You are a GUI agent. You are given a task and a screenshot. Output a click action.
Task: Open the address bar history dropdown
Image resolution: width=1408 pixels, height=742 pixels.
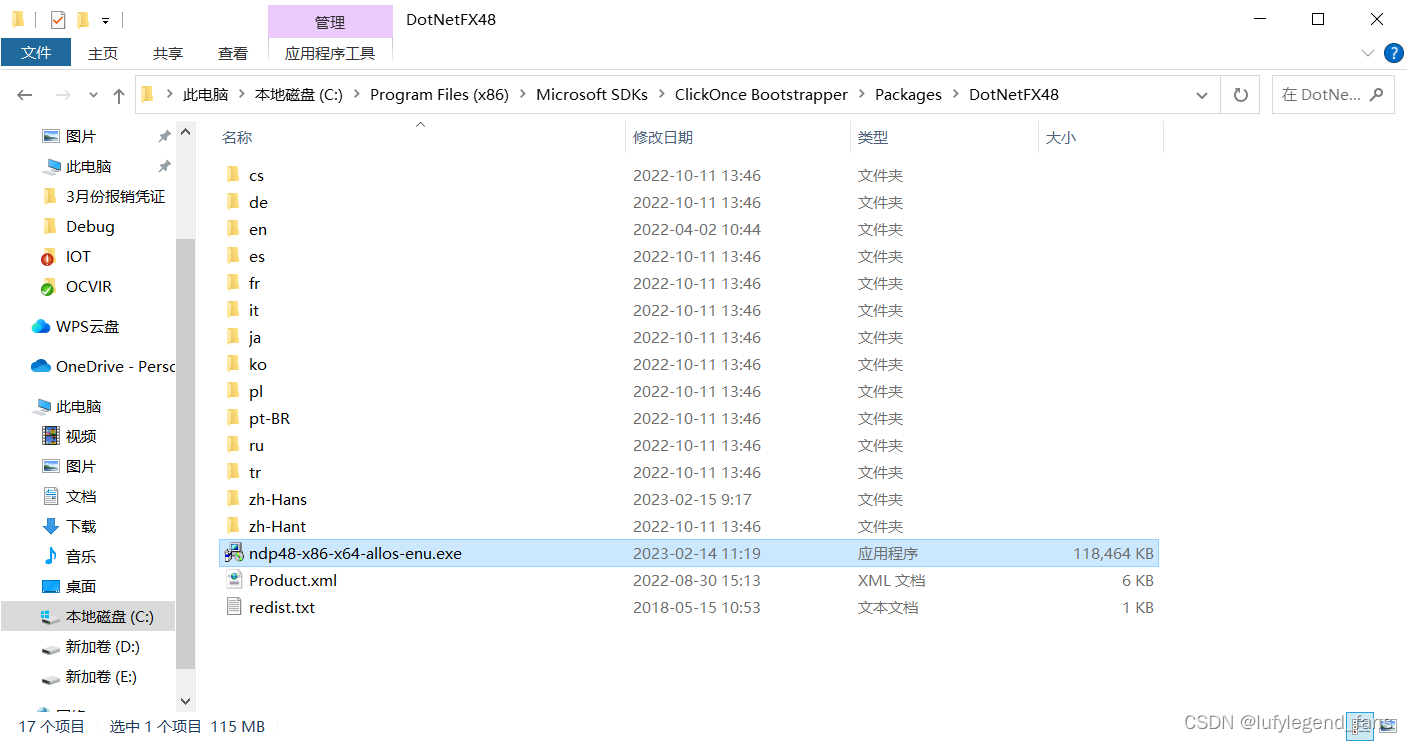pyautogui.click(x=1202, y=95)
